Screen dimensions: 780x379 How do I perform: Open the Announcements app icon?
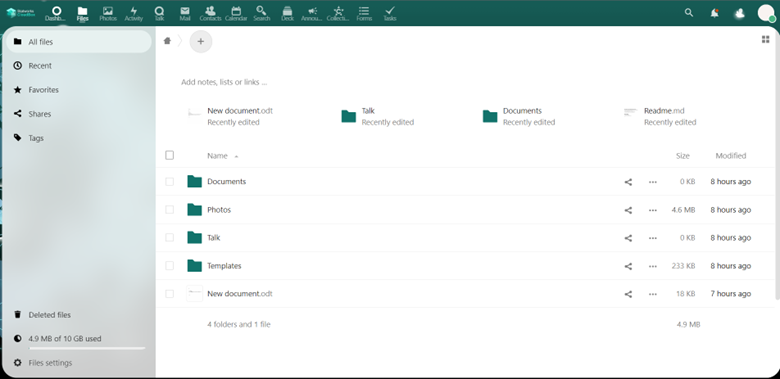[312, 13]
